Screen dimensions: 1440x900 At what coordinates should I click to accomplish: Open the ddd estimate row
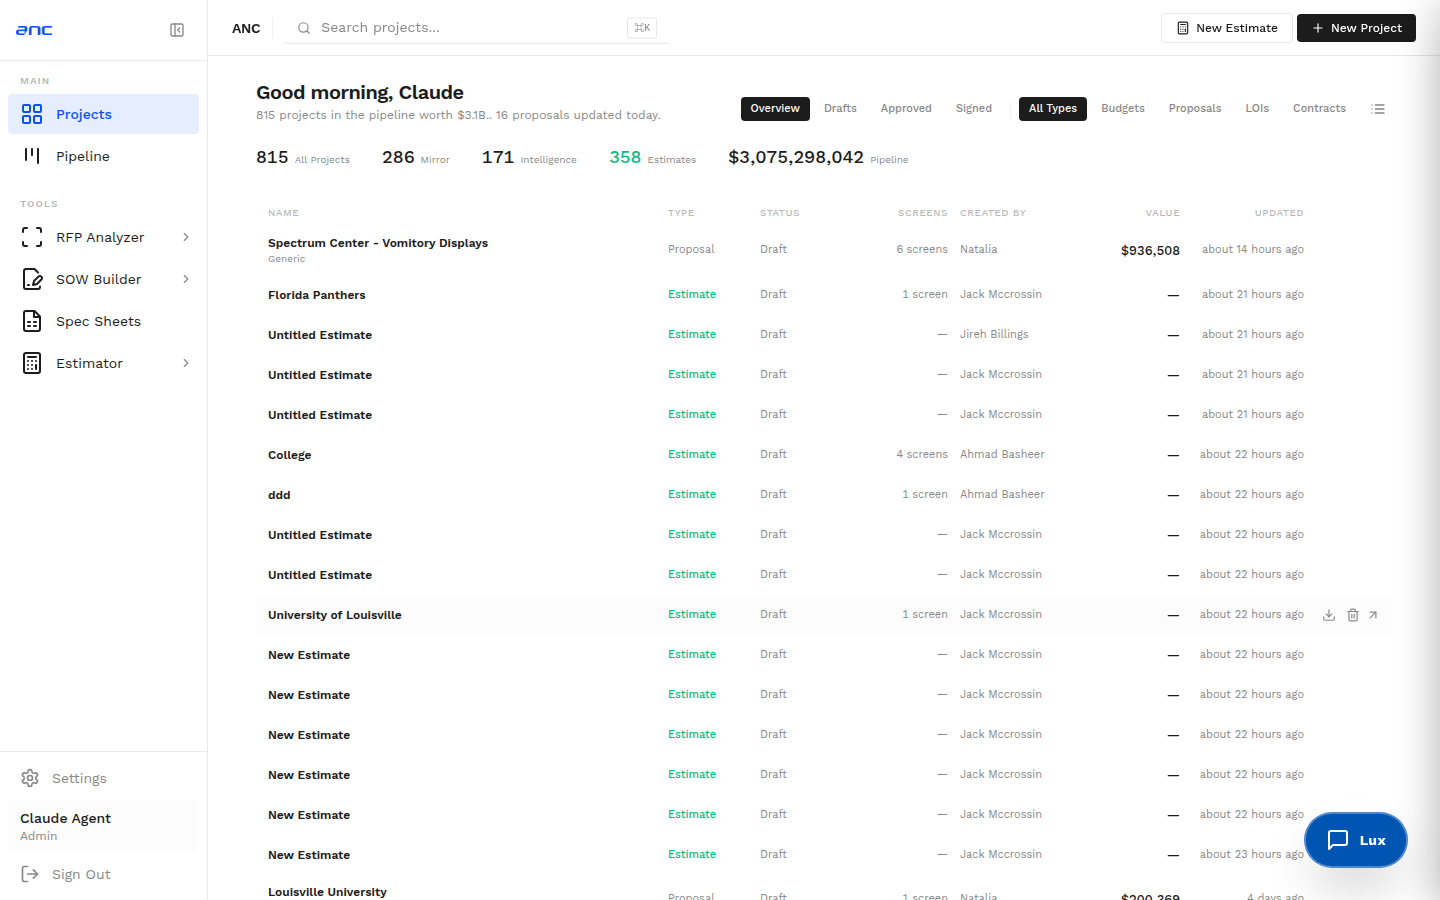(x=823, y=495)
